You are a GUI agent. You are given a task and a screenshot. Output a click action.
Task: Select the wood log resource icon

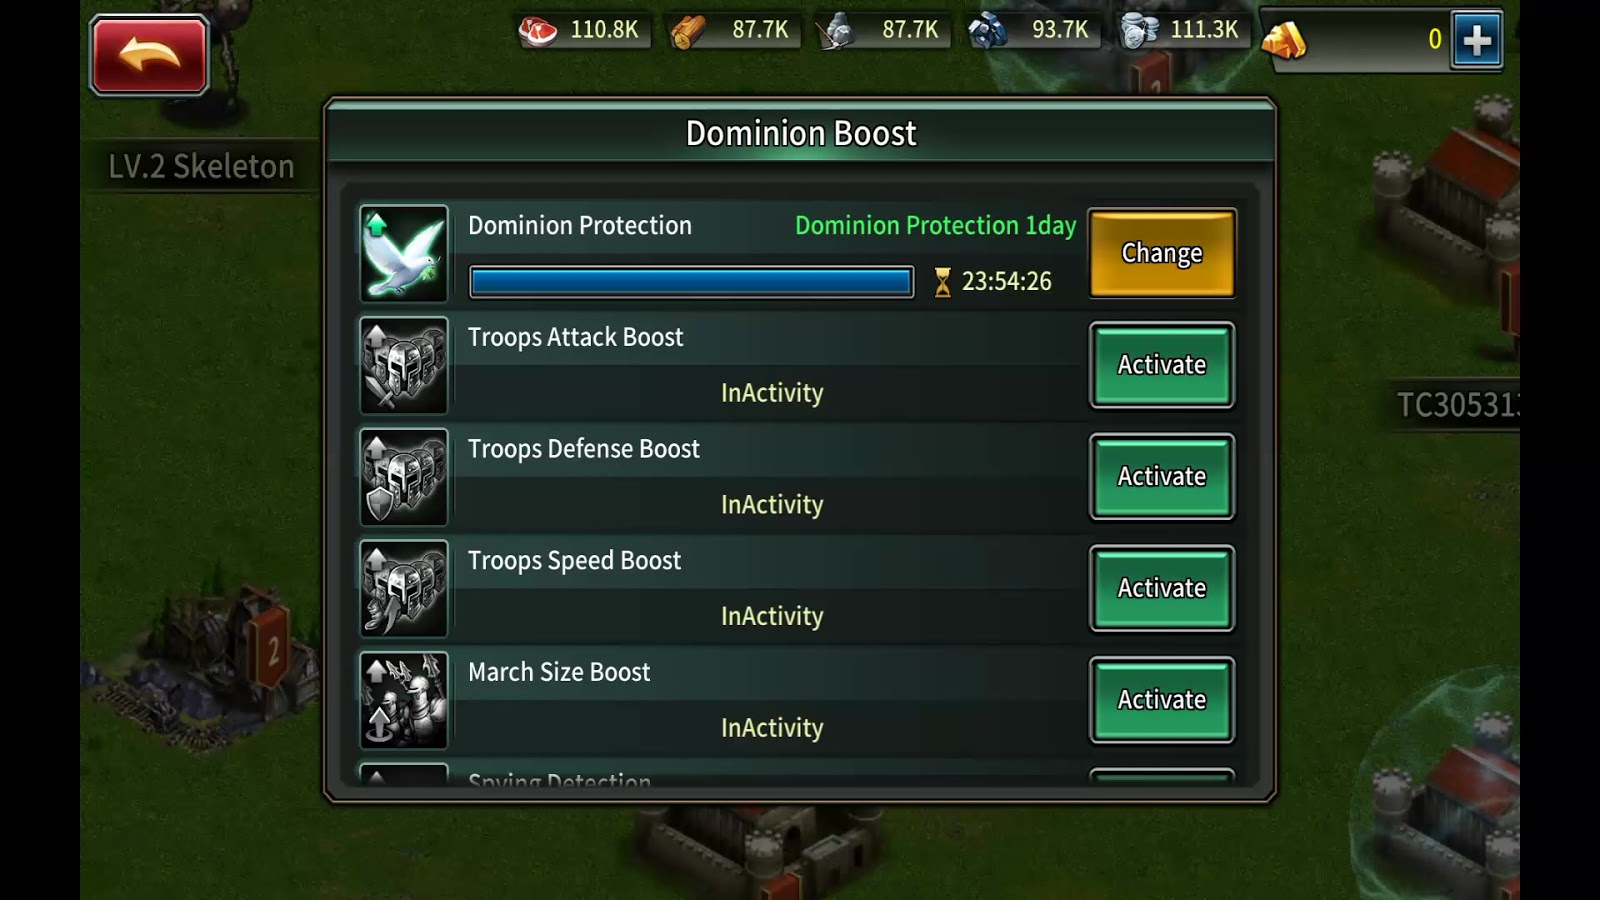click(x=688, y=31)
